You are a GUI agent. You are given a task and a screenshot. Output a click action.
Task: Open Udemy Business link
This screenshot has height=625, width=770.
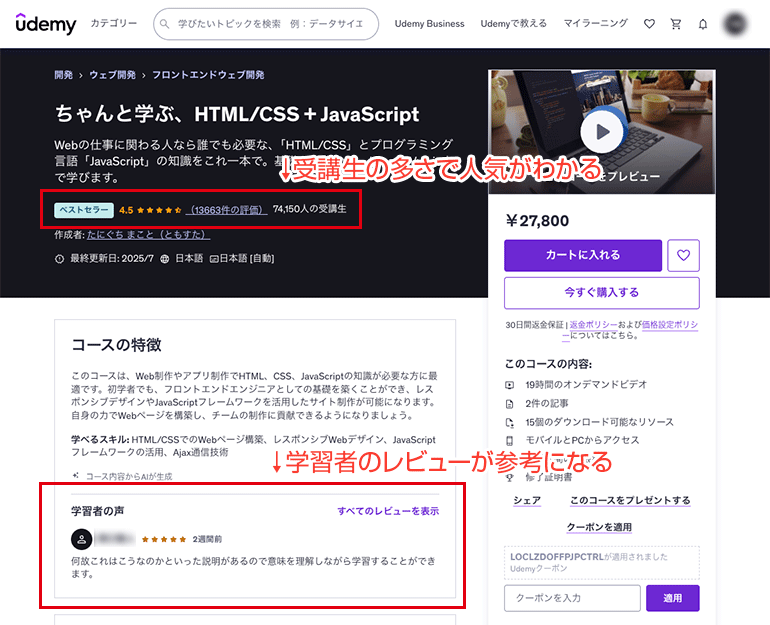point(429,24)
